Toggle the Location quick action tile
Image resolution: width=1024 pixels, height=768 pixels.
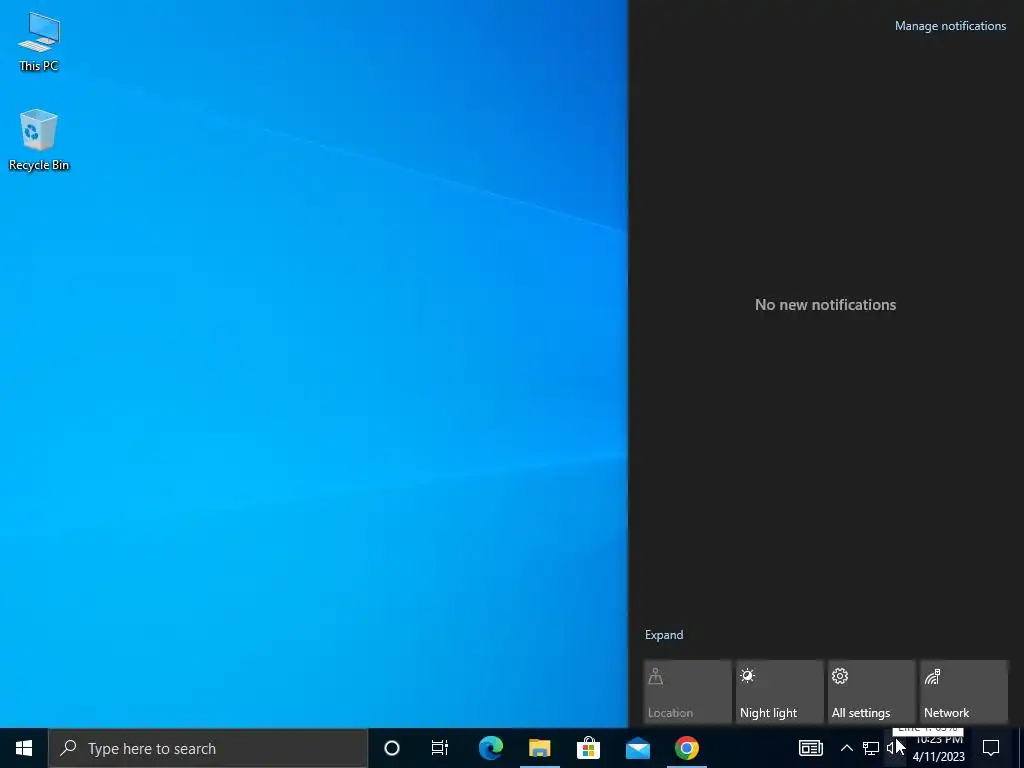click(687, 692)
